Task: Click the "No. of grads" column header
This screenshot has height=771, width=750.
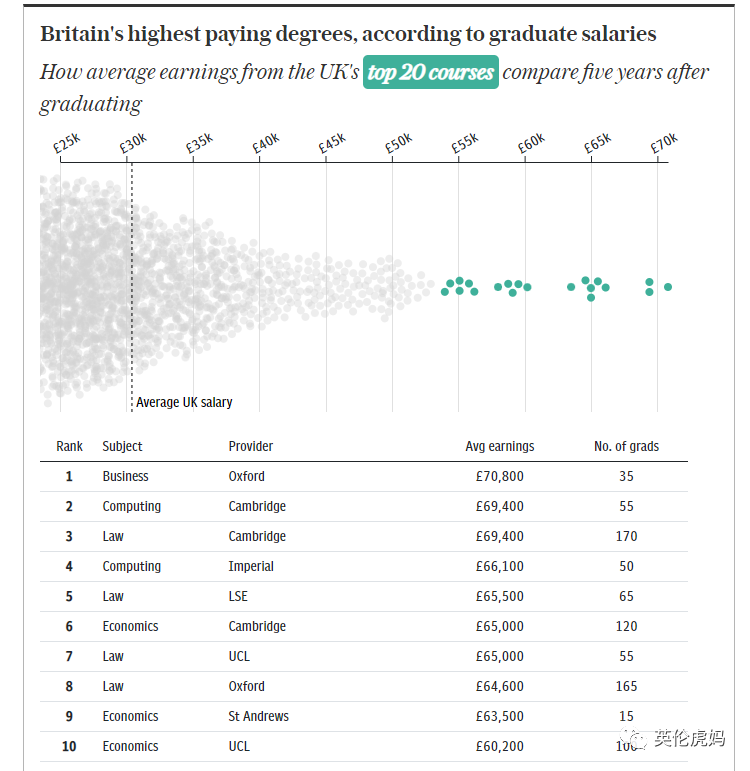Action: coord(626,446)
